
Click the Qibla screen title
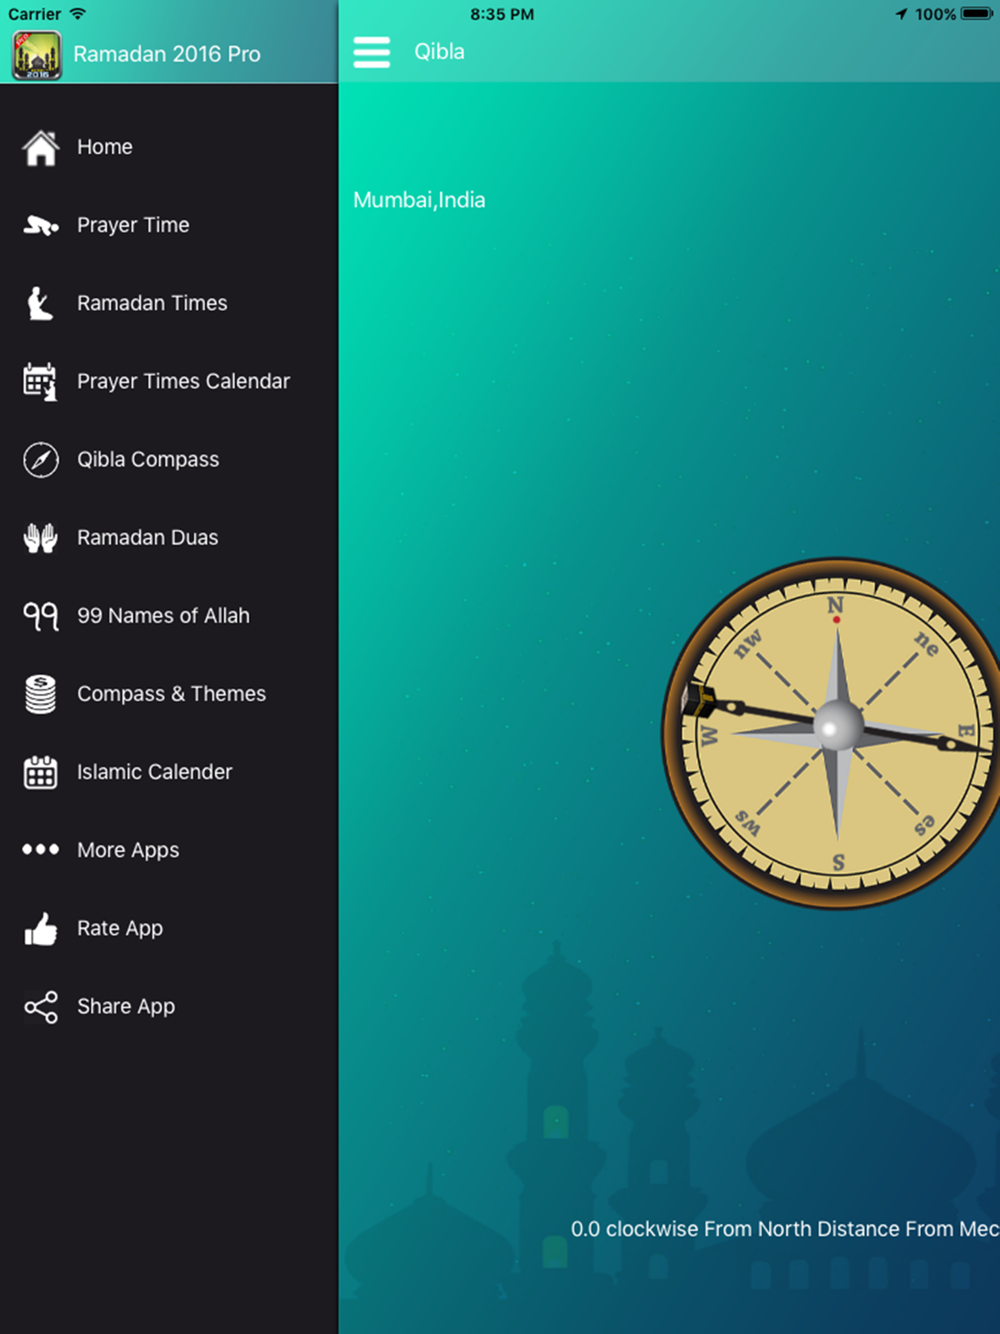click(439, 52)
